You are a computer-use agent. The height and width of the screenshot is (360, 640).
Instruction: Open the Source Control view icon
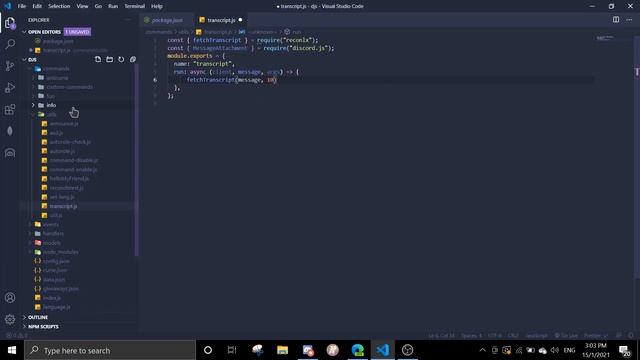10,66
